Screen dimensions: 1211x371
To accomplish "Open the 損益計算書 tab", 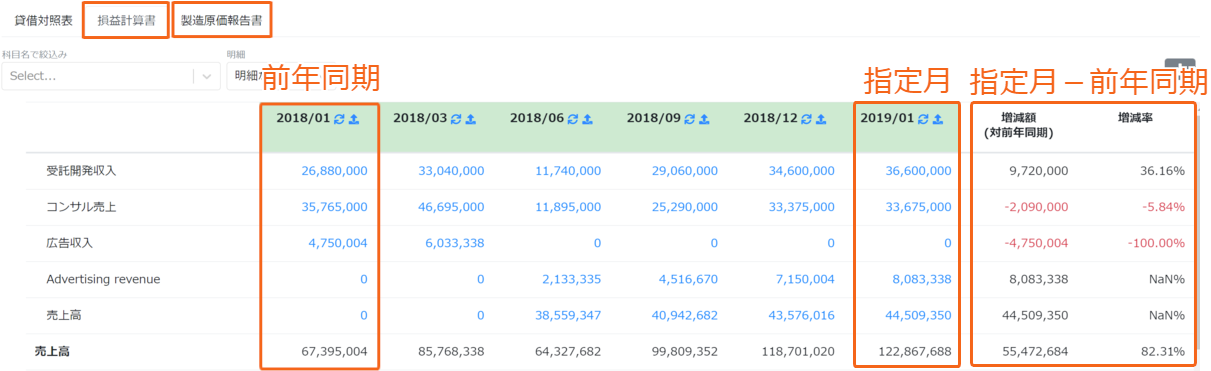I will point(126,21).
